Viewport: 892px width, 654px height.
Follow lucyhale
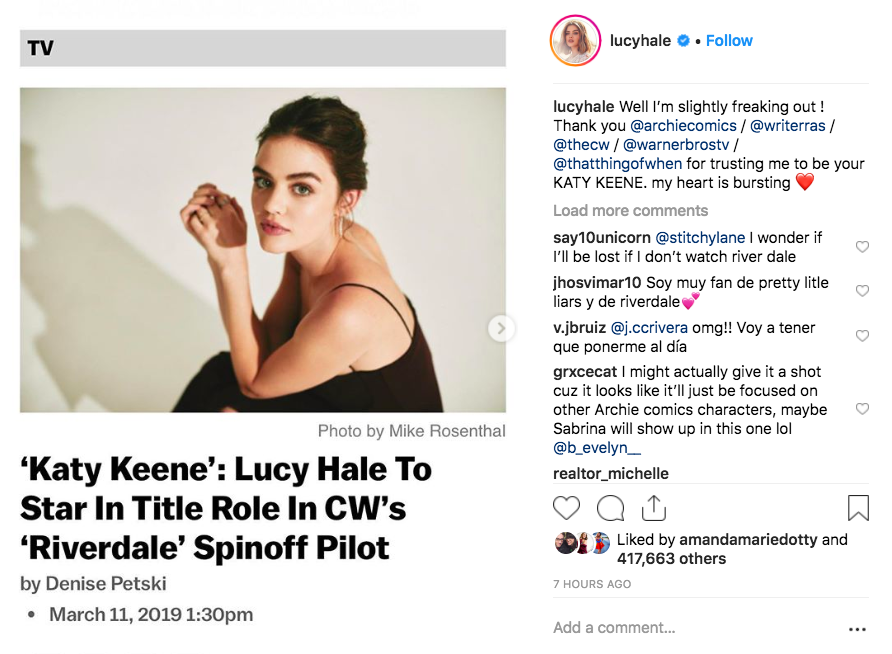point(729,41)
